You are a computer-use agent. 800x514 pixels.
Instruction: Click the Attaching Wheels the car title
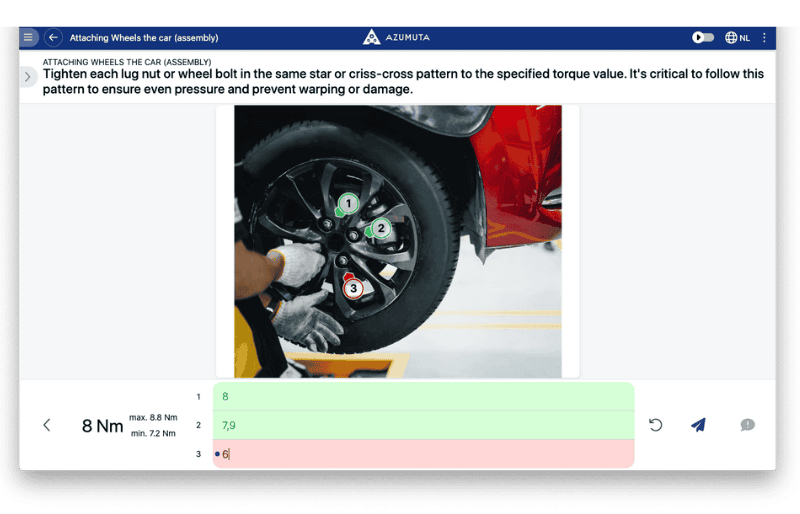coord(144,38)
